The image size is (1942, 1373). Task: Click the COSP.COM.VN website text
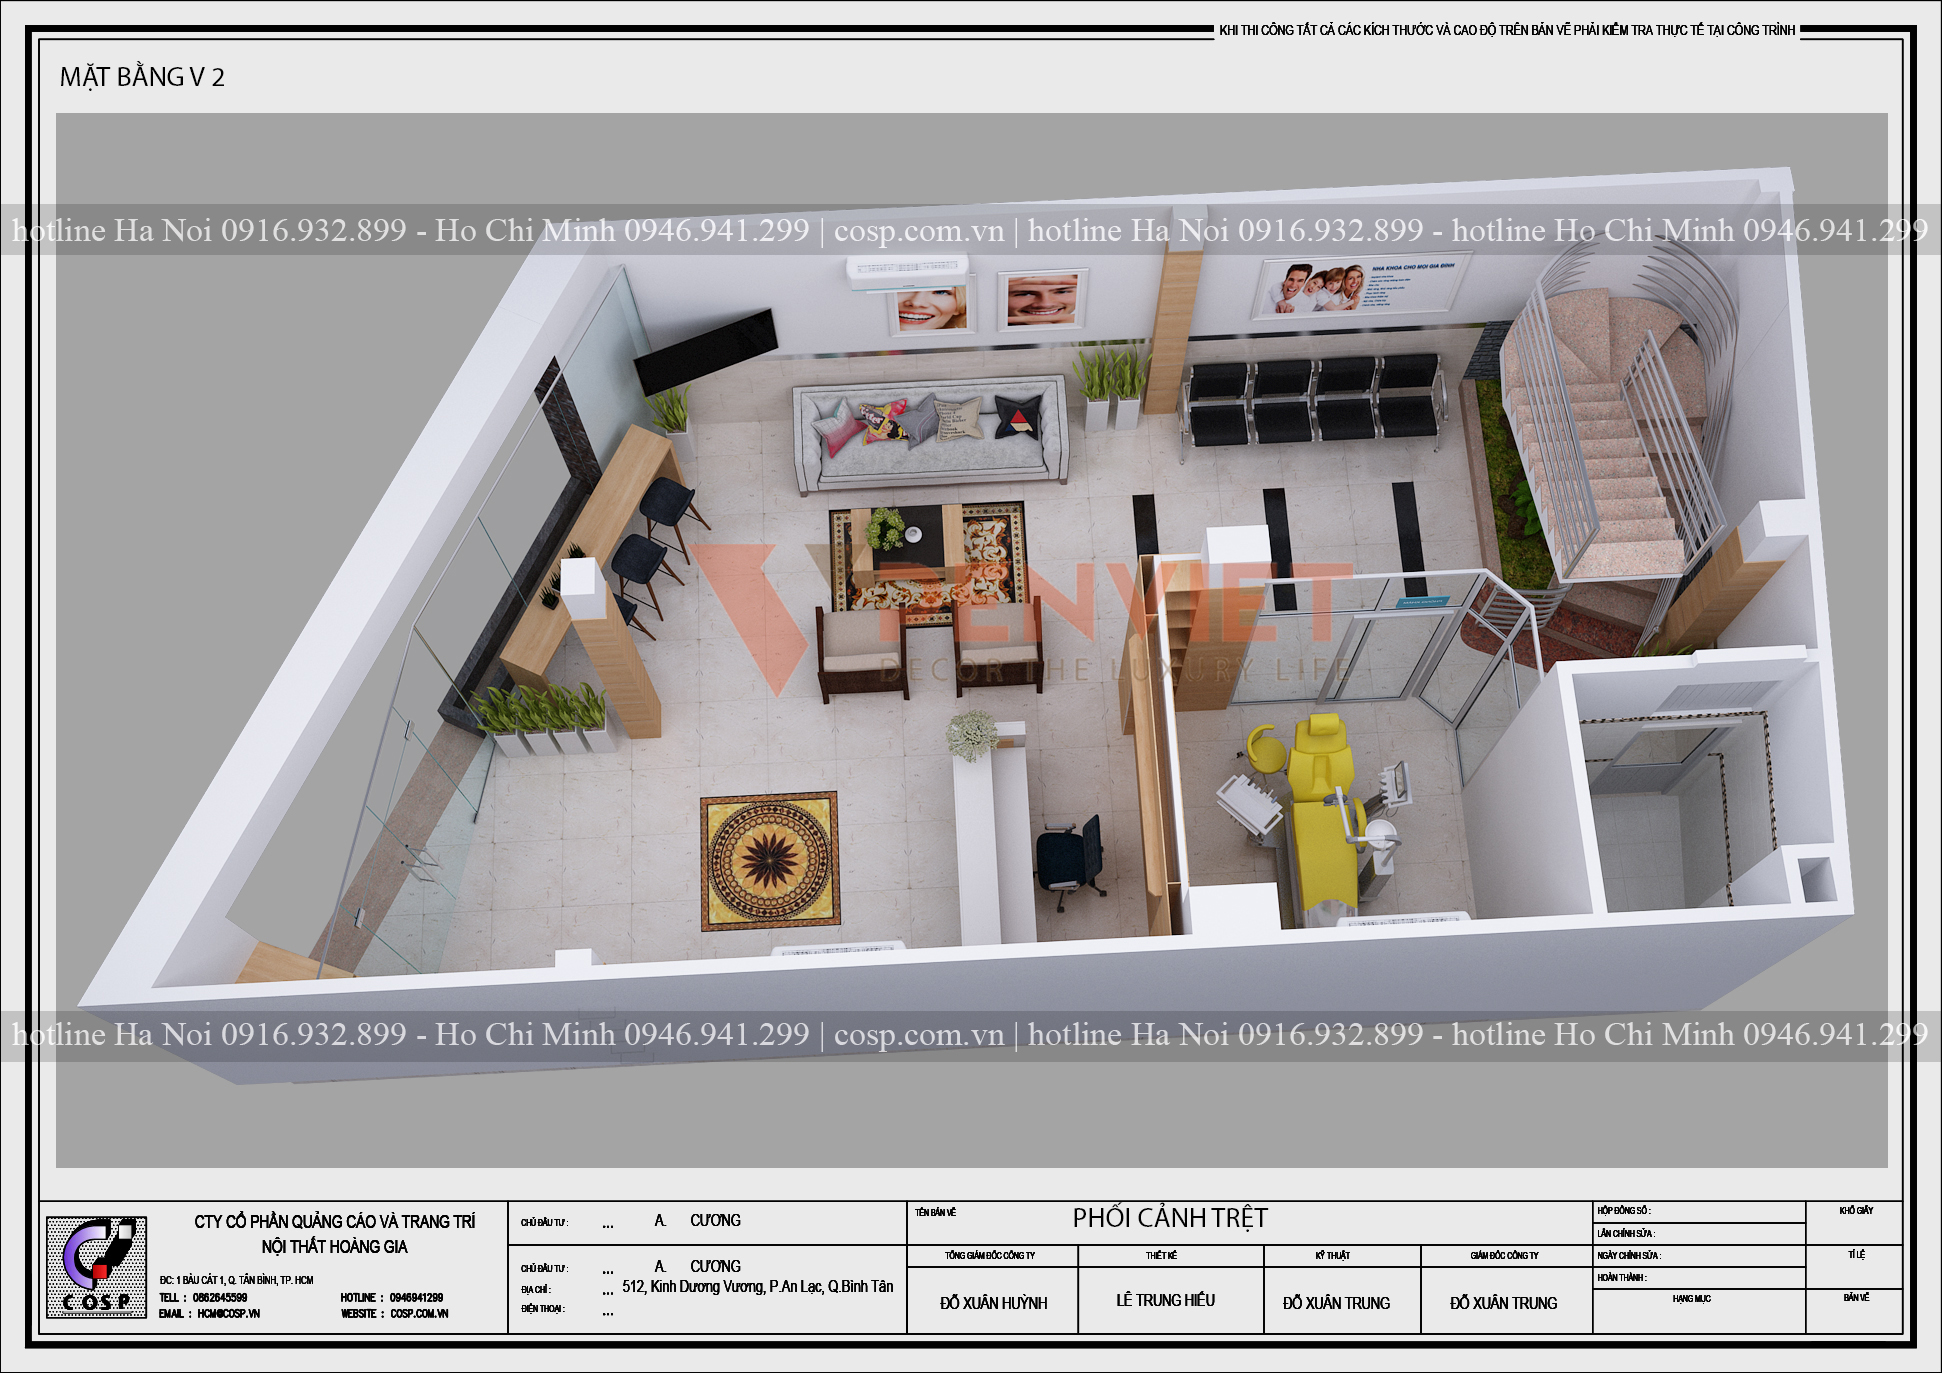coord(419,1314)
